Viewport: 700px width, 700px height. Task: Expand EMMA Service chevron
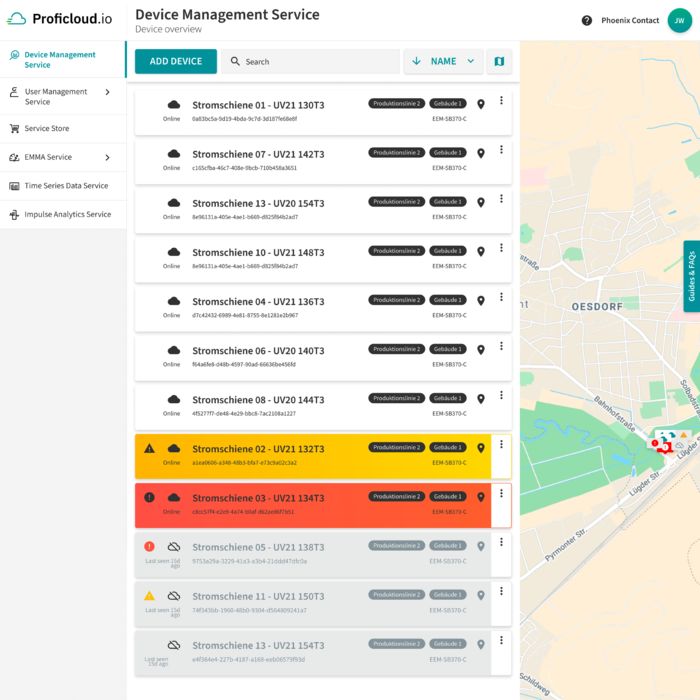coord(107,157)
